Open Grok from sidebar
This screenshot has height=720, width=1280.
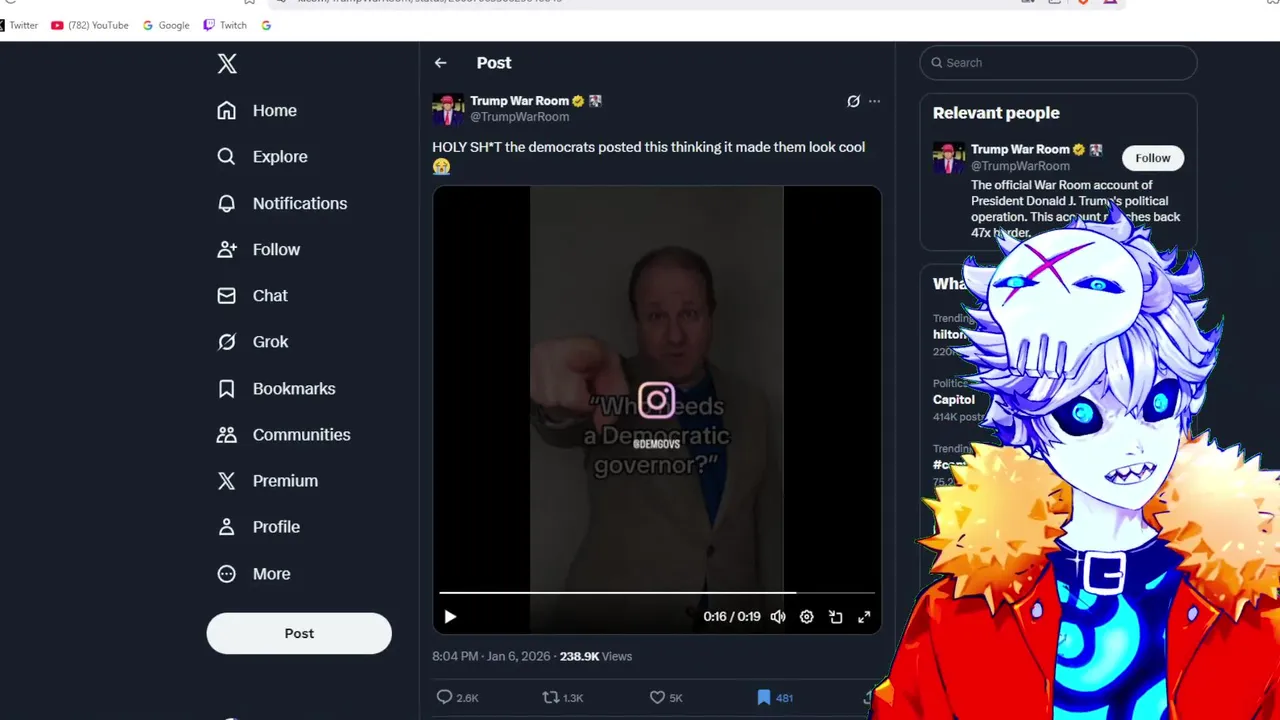(252, 342)
